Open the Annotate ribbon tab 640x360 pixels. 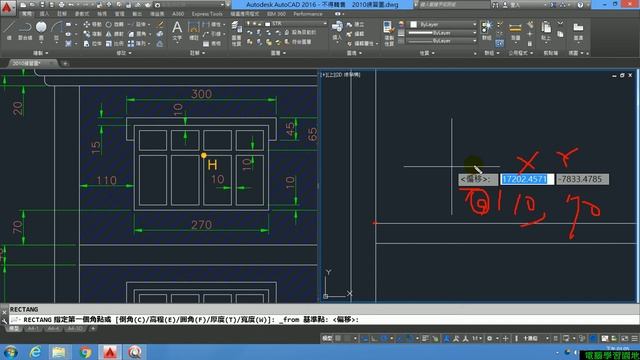click(62, 14)
